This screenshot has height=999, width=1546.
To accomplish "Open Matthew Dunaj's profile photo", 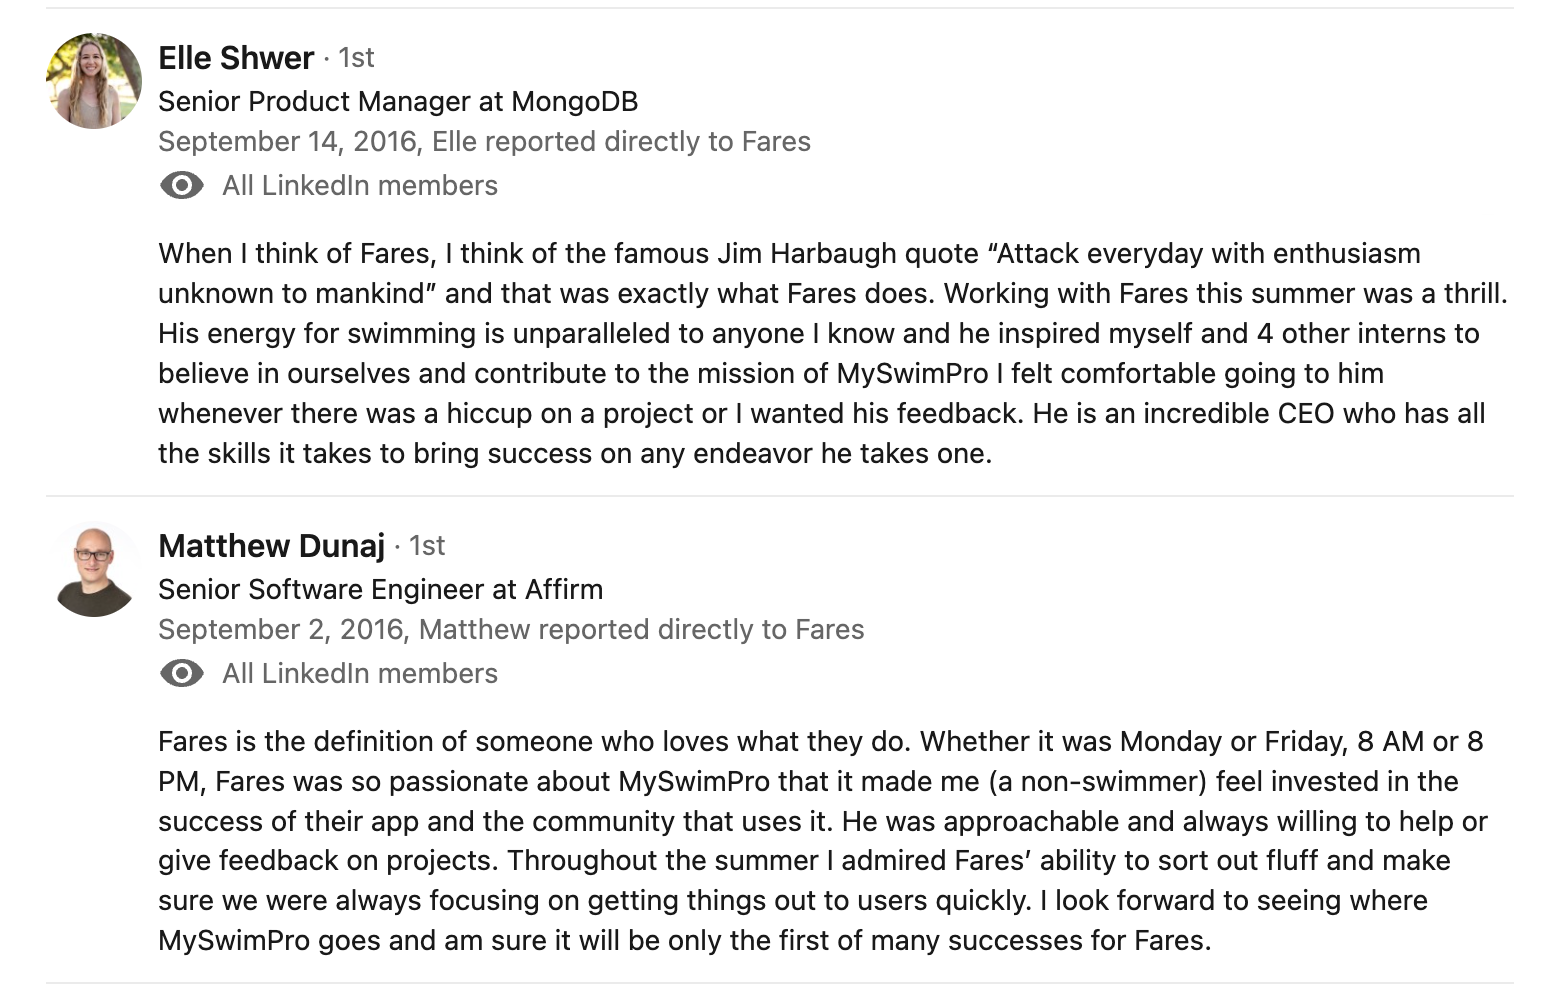I will click(94, 569).
